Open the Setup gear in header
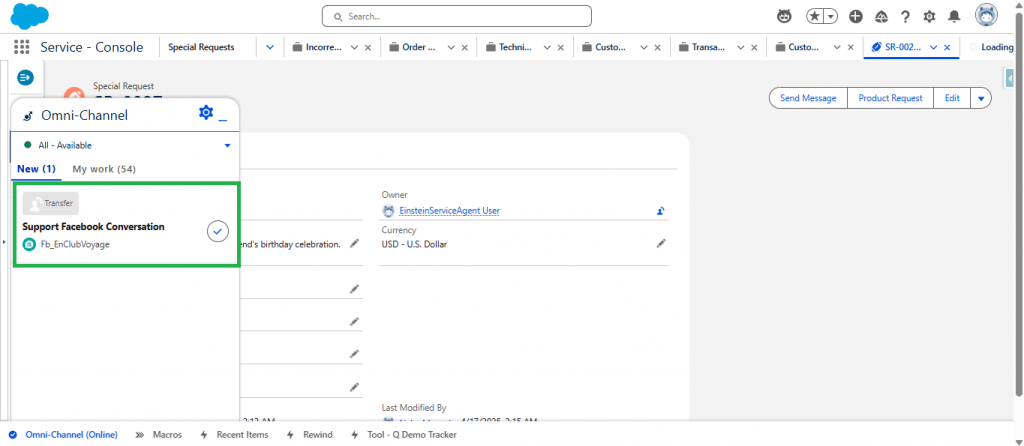This screenshot has width=1024, height=446. (x=929, y=16)
